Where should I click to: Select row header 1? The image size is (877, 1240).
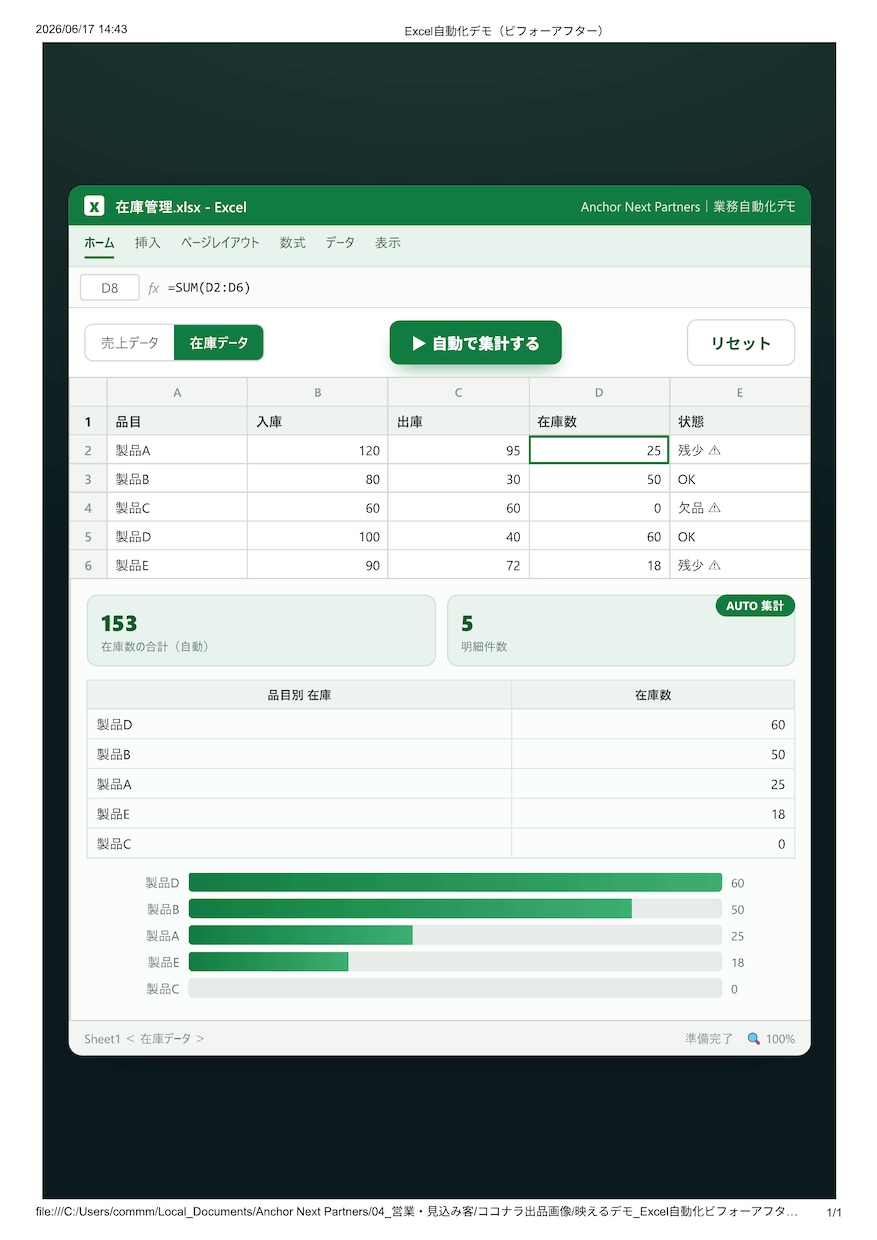coord(88,422)
